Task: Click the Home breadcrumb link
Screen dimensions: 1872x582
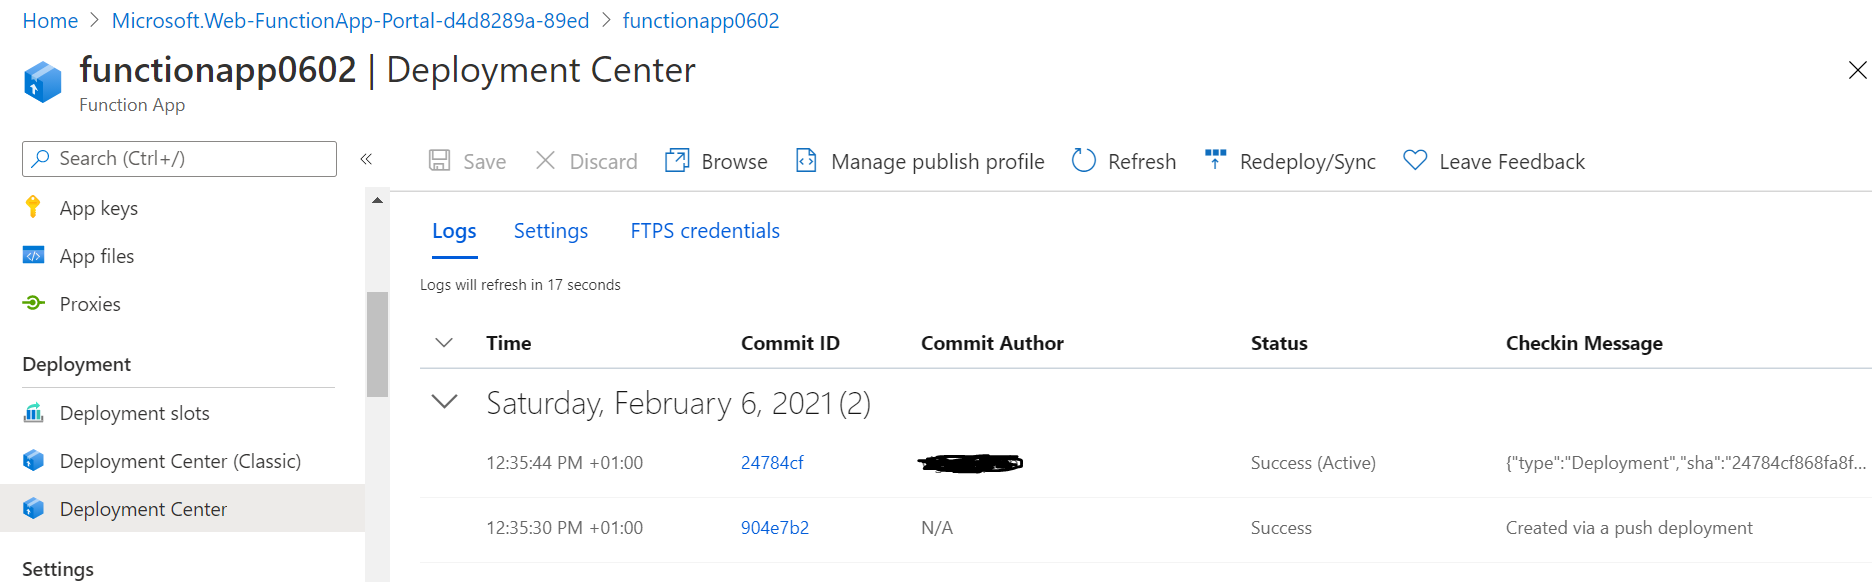Action: (50, 21)
